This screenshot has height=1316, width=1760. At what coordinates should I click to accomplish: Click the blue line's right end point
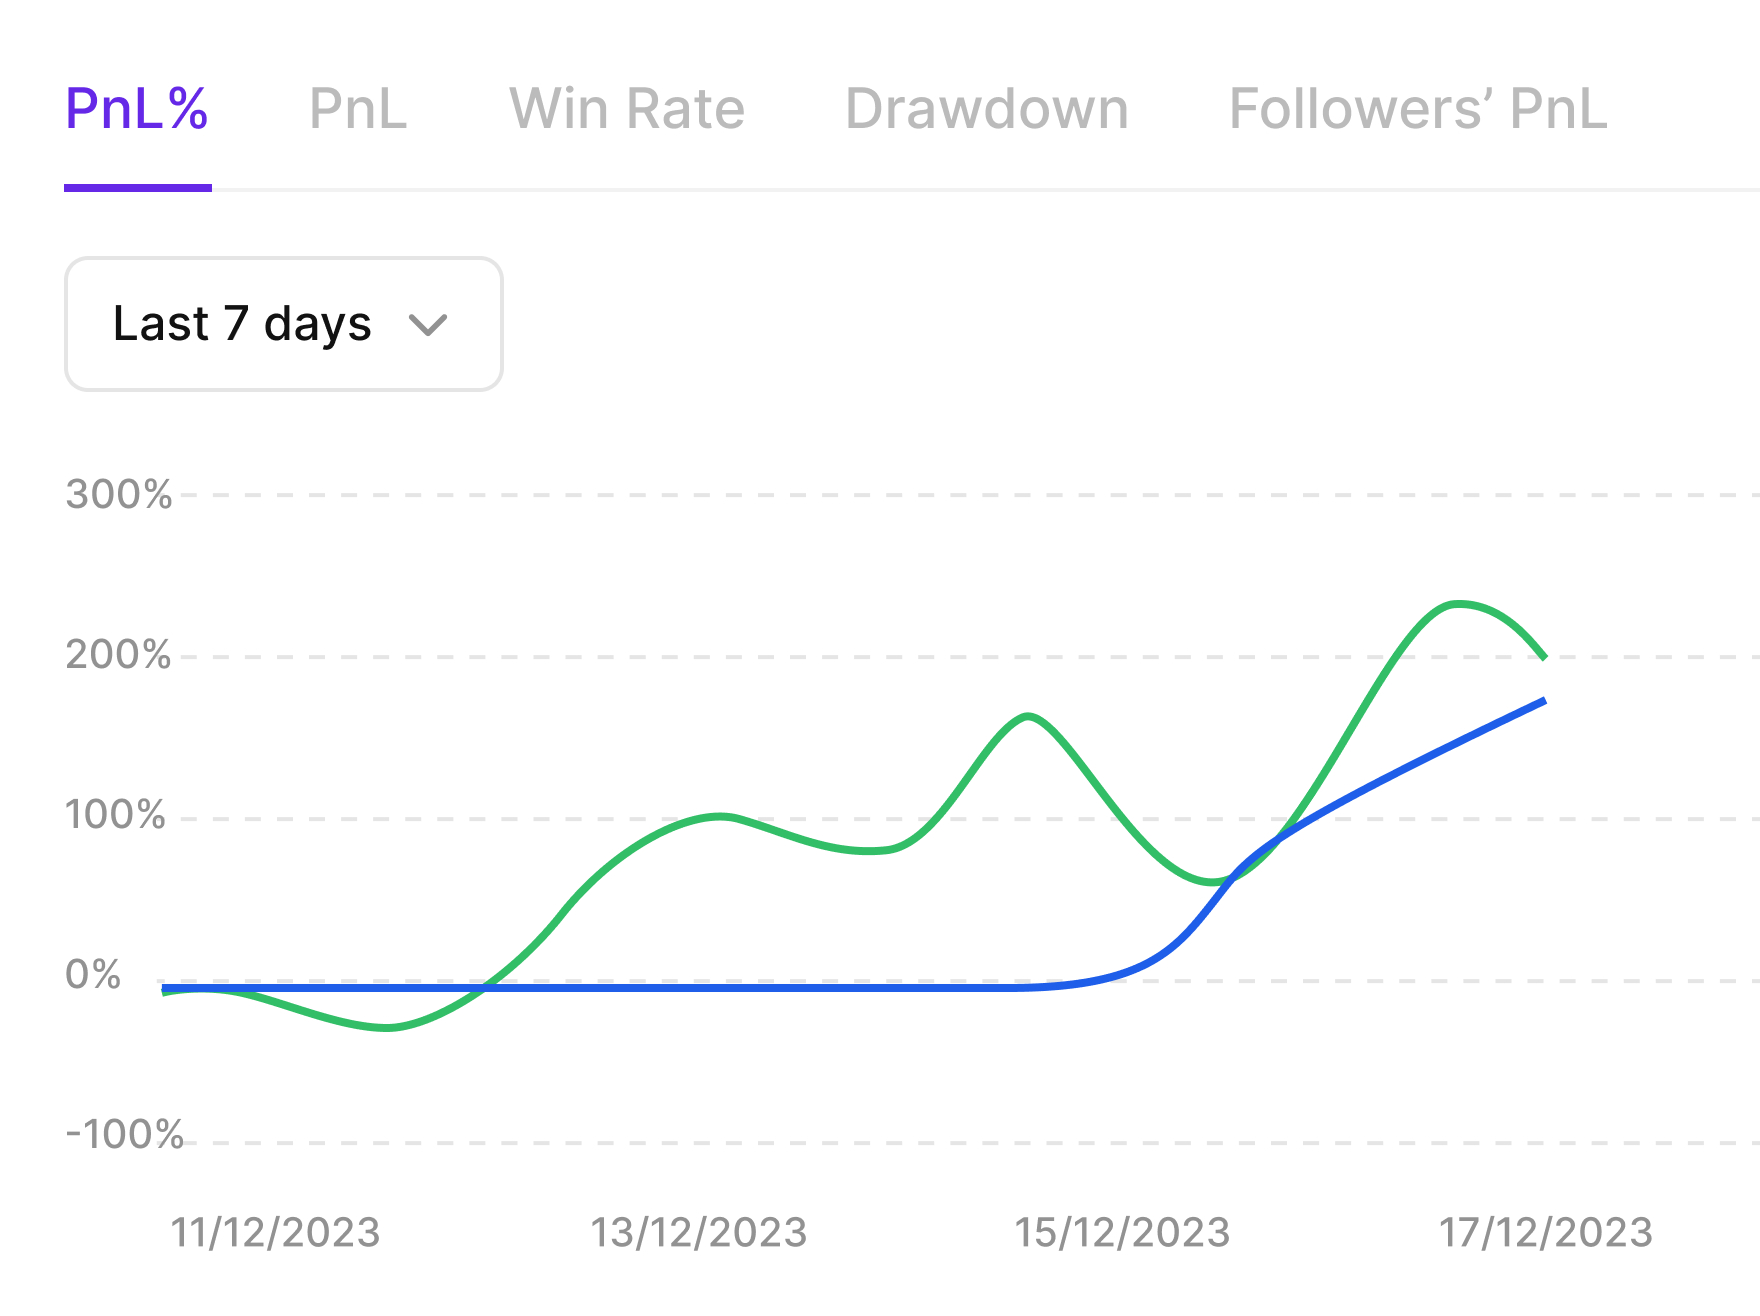point(1545,701)
